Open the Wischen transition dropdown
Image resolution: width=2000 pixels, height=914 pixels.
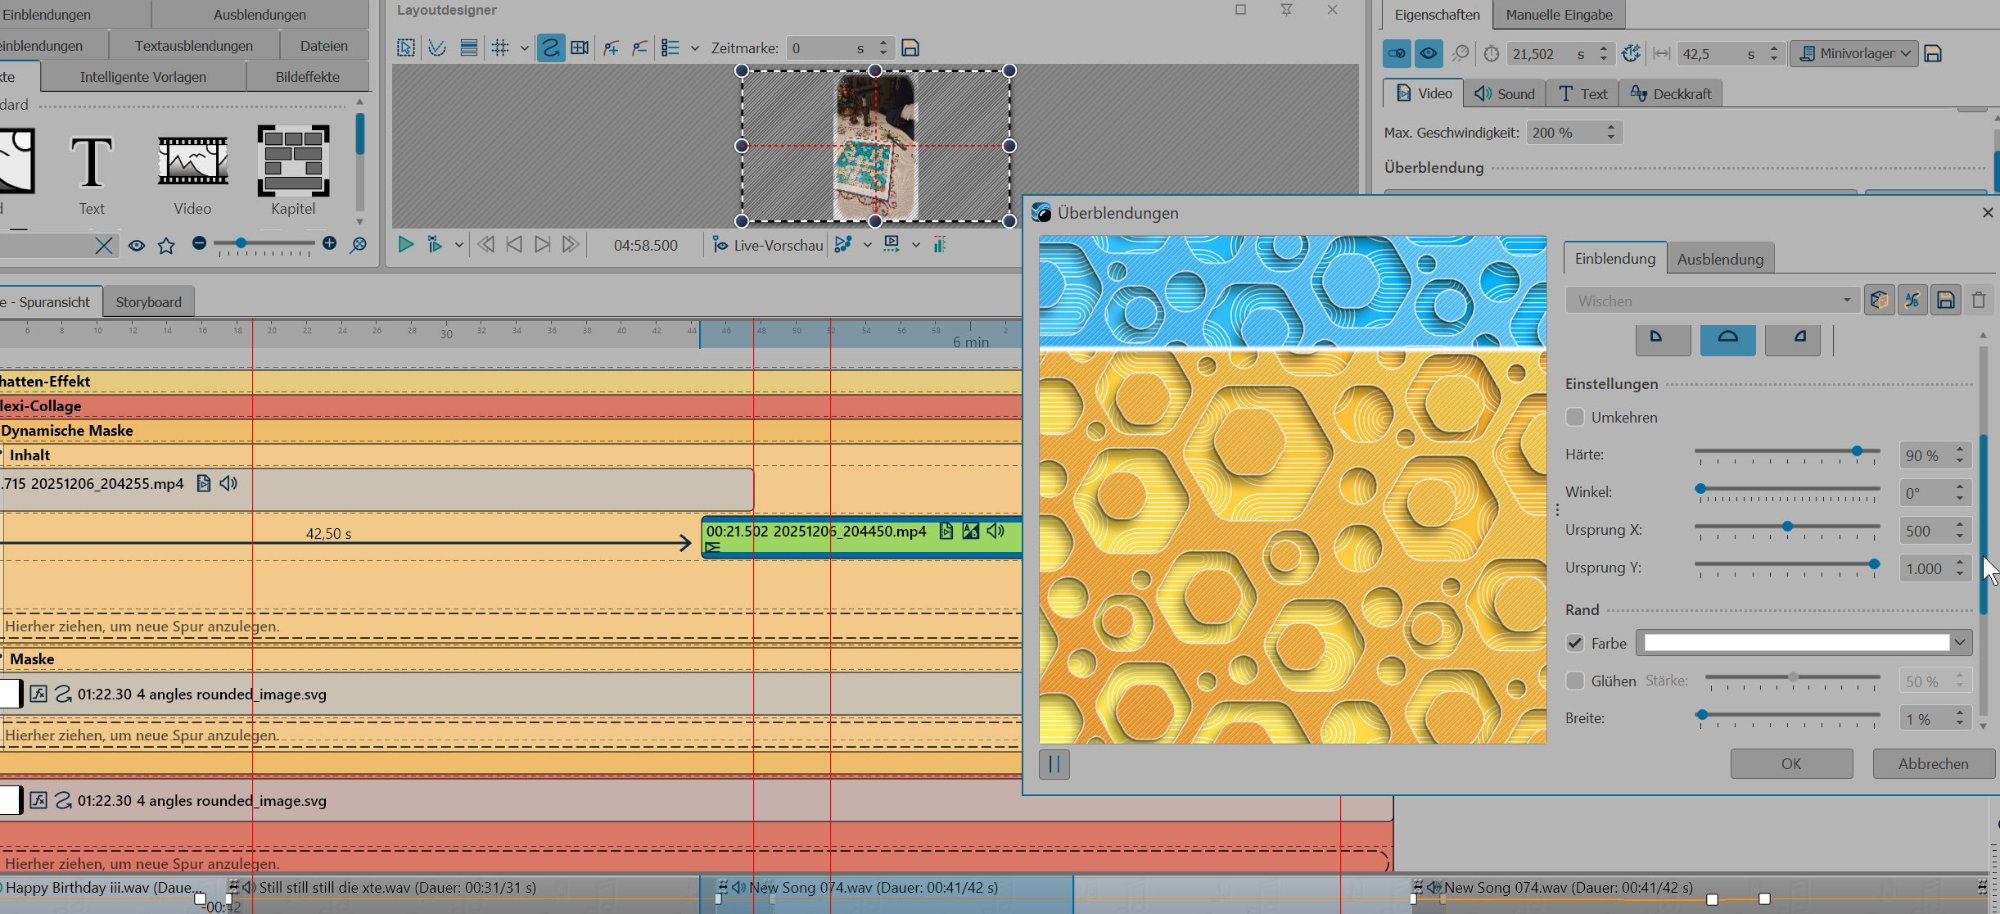pos(1712,300)
